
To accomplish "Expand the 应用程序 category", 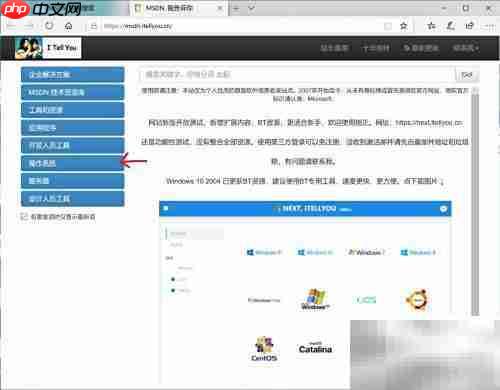I will tap(72, 128).
